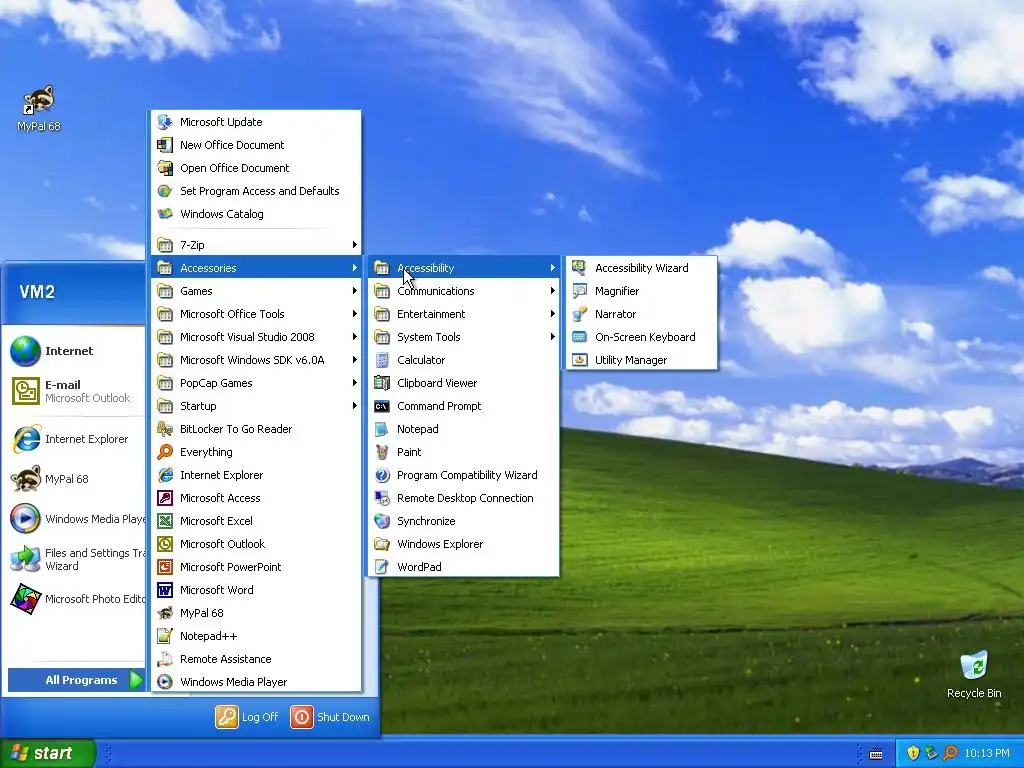1024x768 pixels.
Task: Expand the Communications submenu arrow
Action: tap(552, 291)
